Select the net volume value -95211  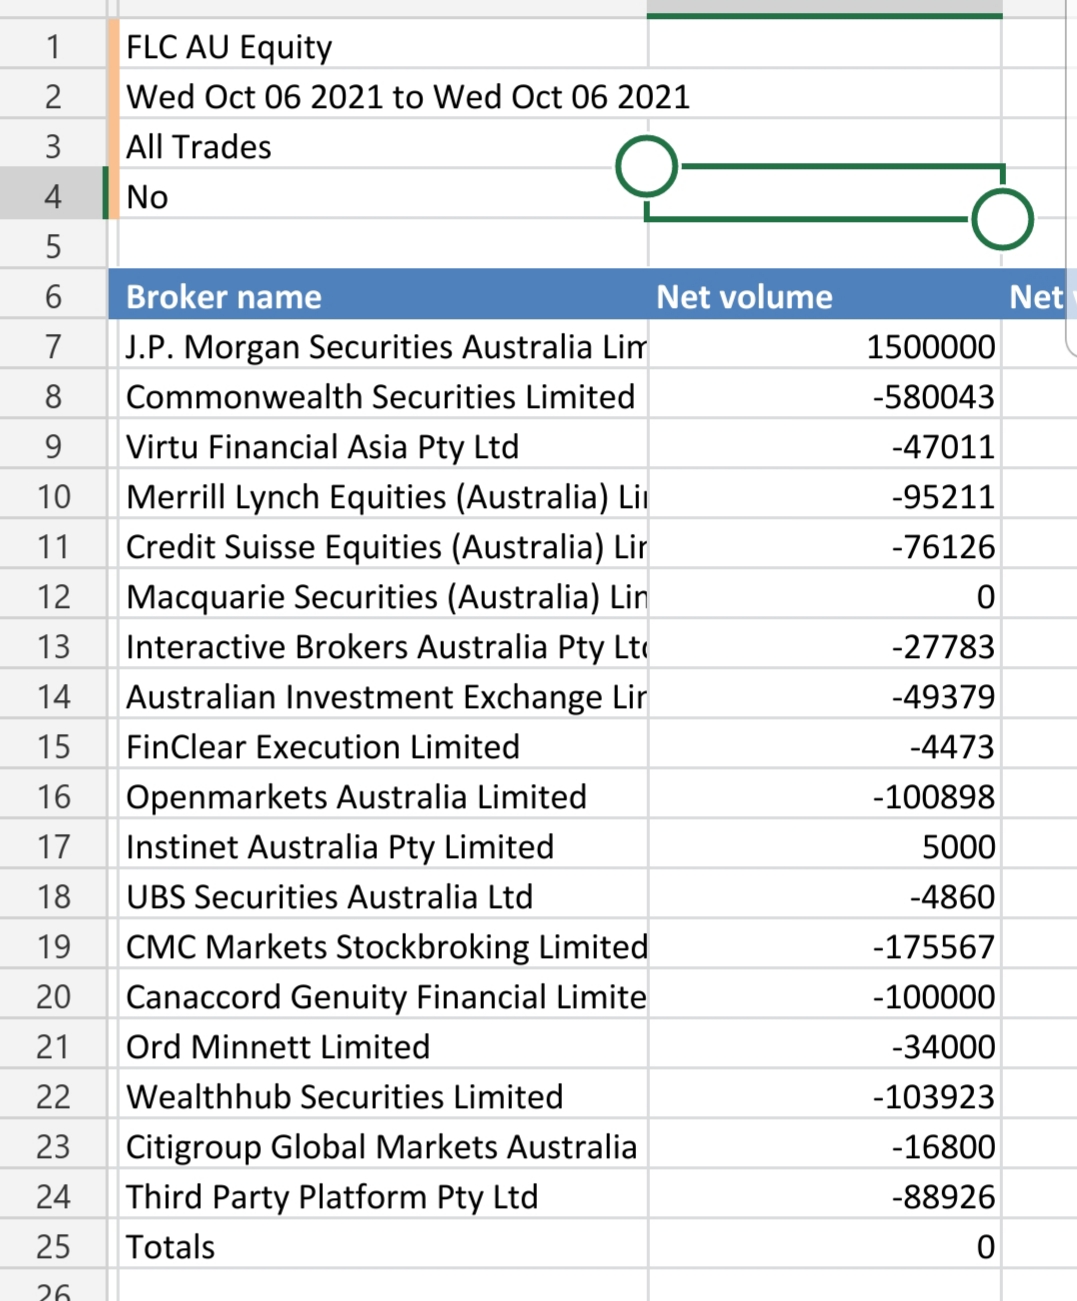pos(824,496)
